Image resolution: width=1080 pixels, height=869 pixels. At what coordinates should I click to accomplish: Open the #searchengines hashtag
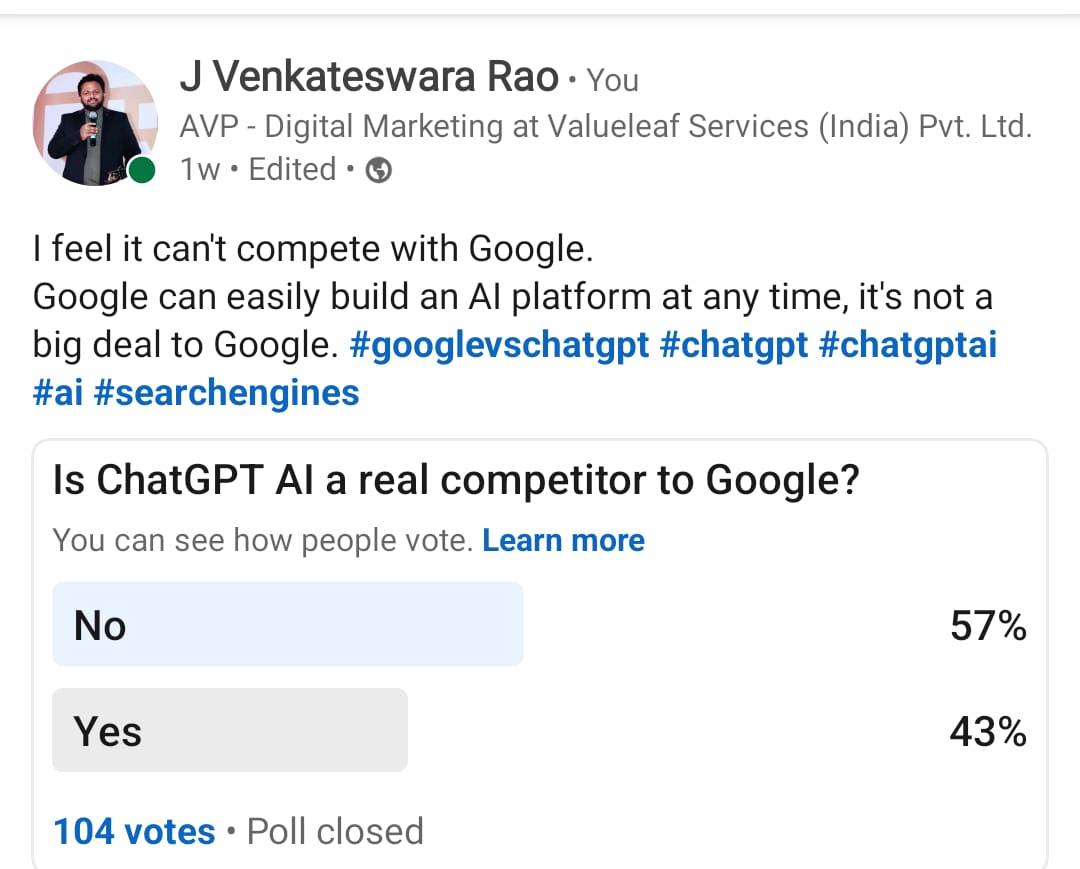226,392
